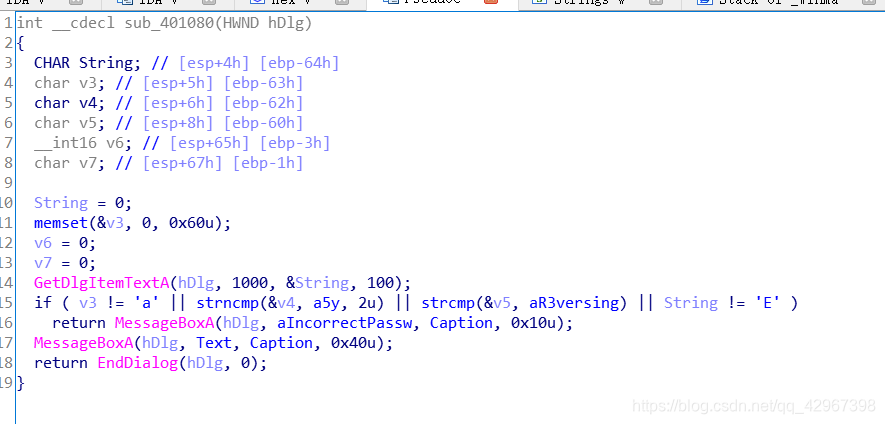Open the a5y string reference
This screenshot has width=885, height=424.
click(x=327, y=303)
